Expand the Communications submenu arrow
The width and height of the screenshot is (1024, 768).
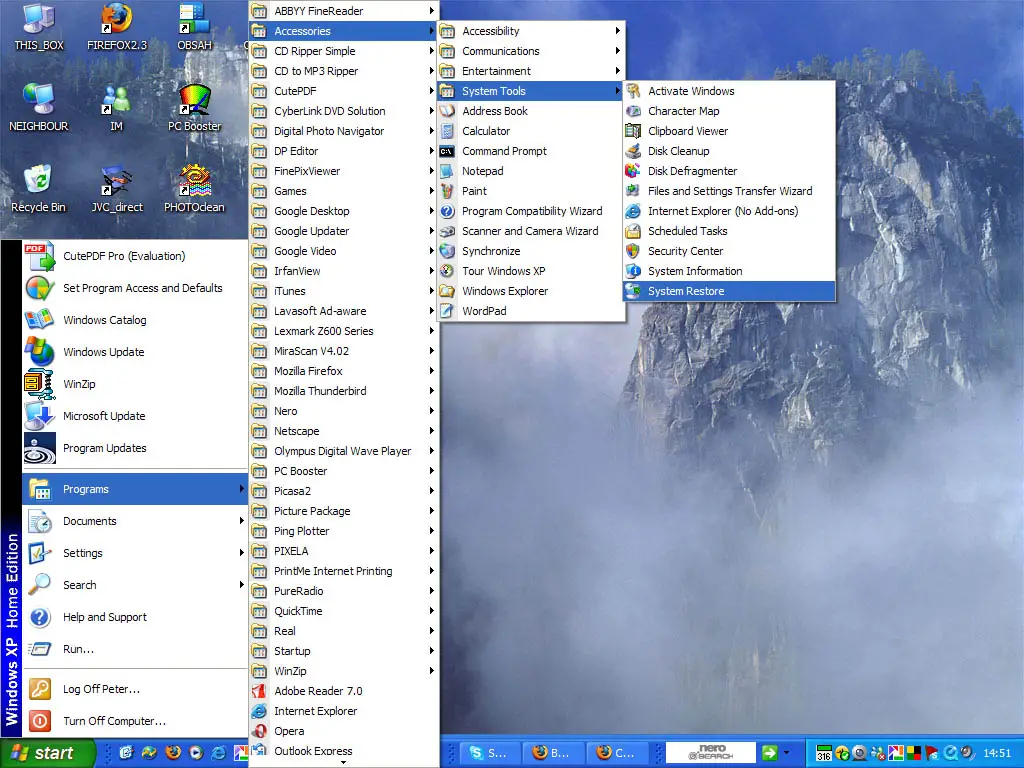coord(618,51)
